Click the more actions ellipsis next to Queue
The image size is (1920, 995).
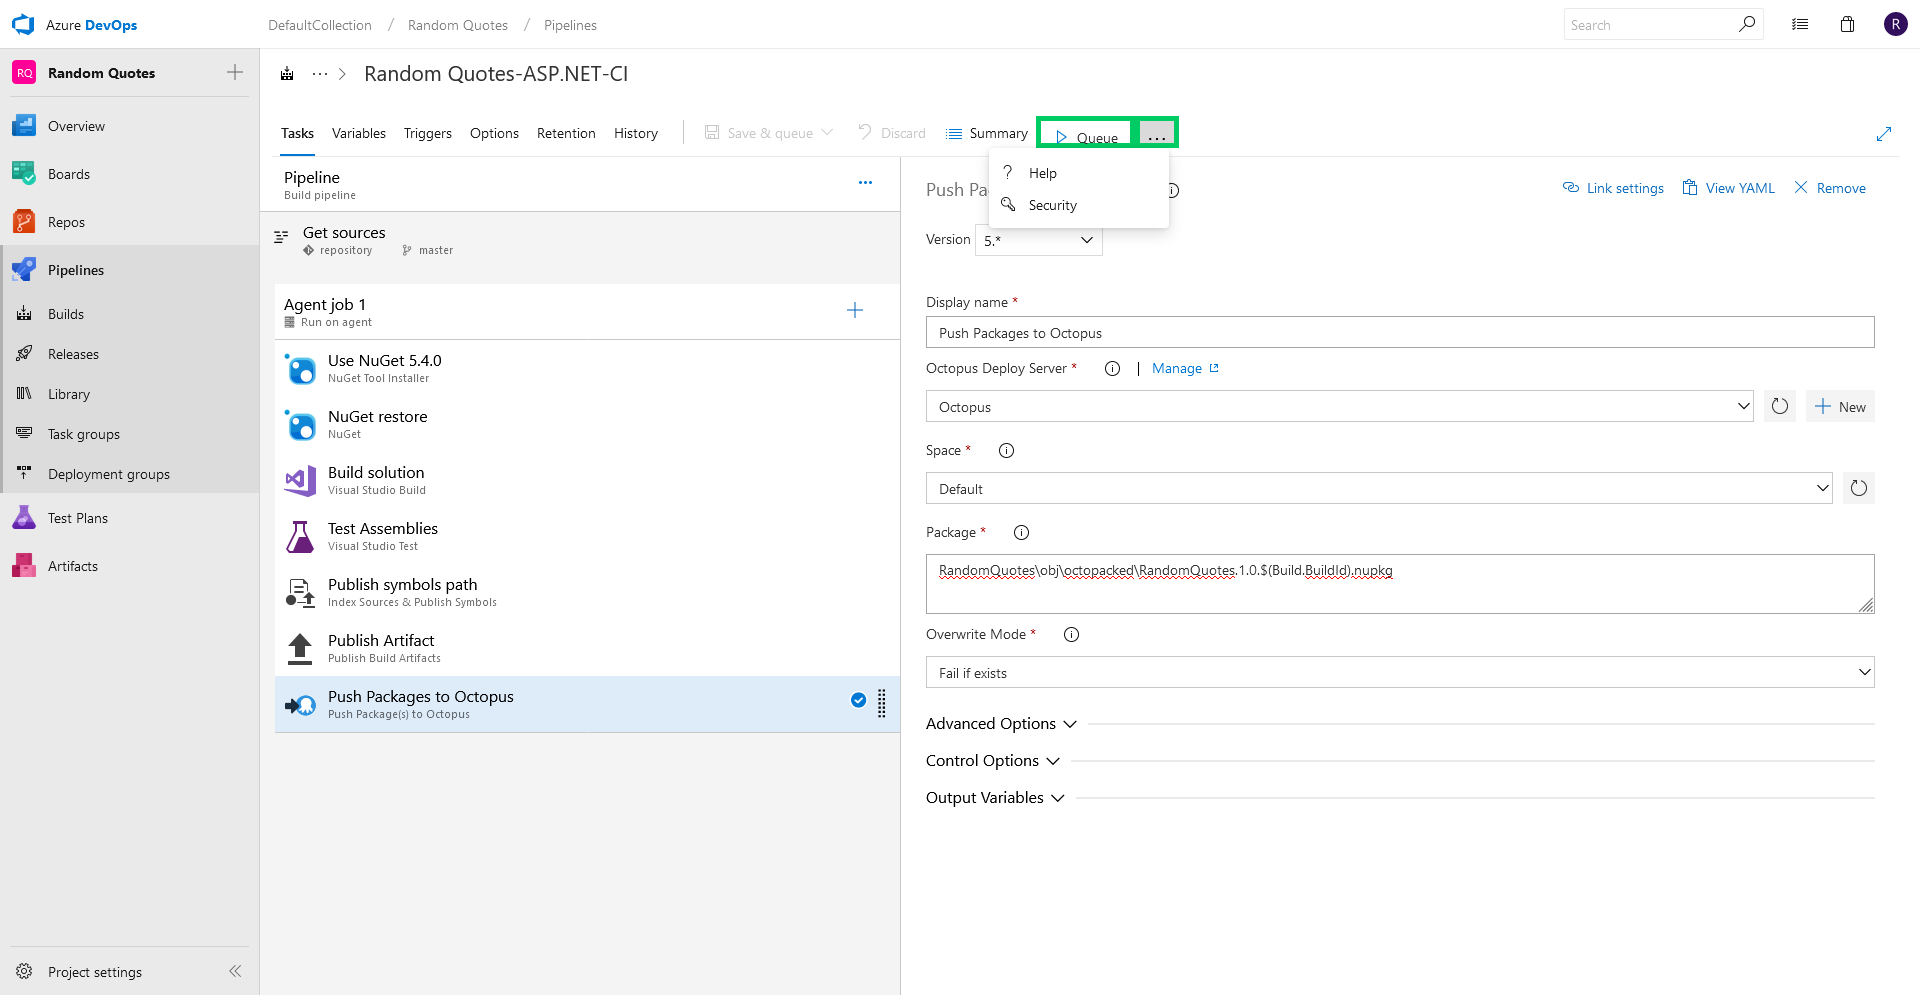pos(1156,134)
